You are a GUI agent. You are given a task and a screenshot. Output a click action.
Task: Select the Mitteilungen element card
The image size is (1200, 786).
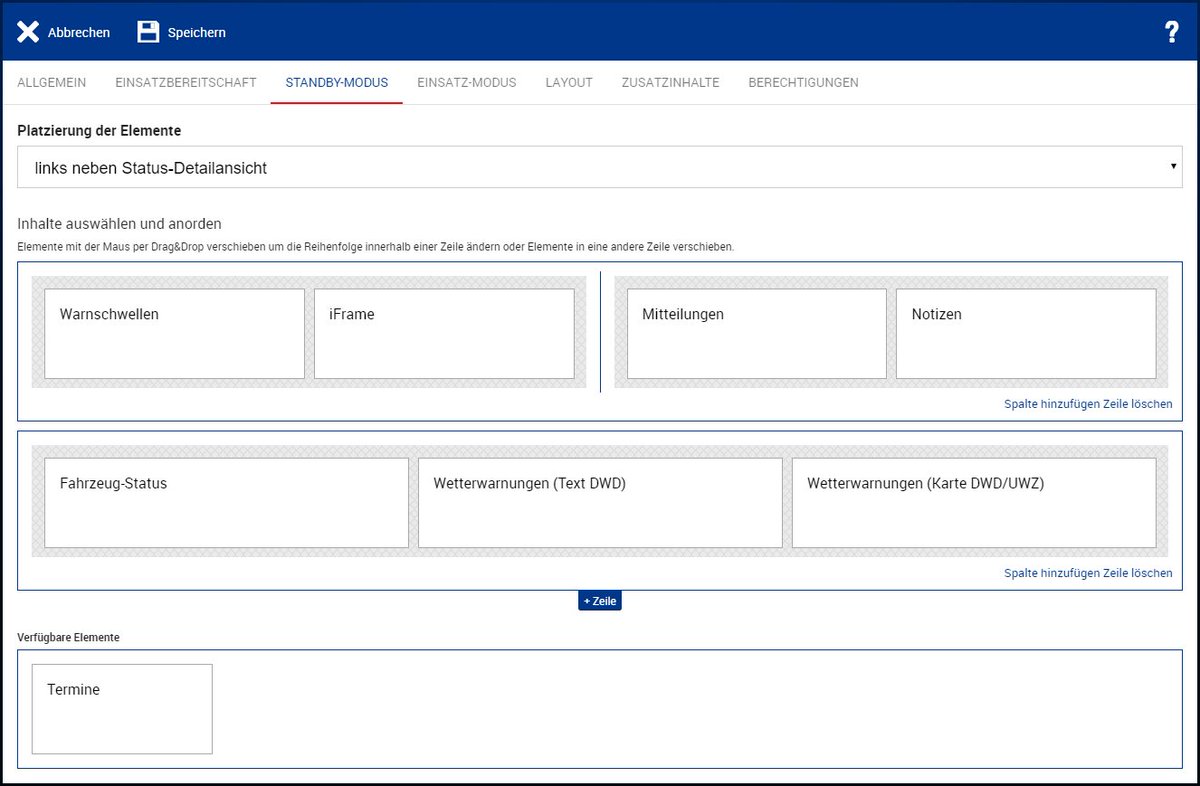757,334
